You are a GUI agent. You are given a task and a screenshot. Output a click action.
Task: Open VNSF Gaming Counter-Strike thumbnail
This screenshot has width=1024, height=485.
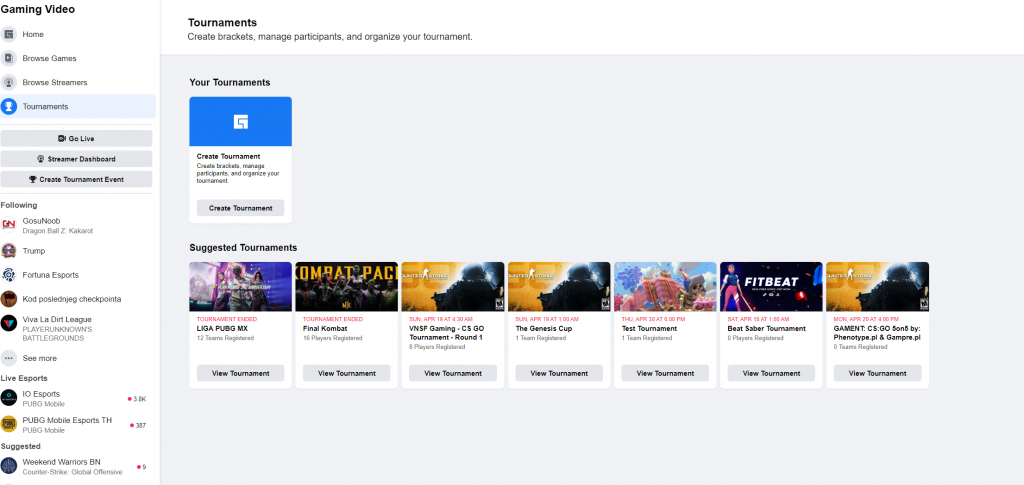point(453,287)
